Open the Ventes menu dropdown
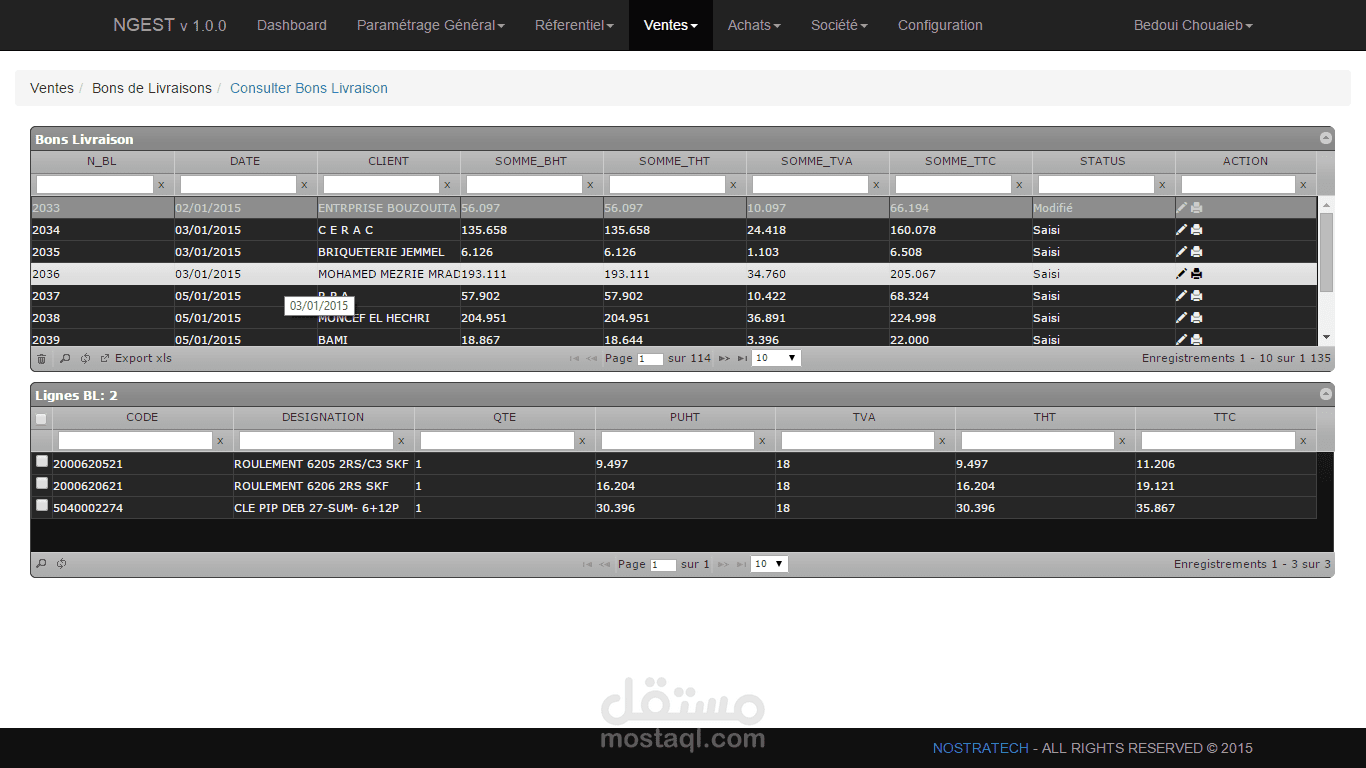1366x768 pixels. tap(670, 25)
